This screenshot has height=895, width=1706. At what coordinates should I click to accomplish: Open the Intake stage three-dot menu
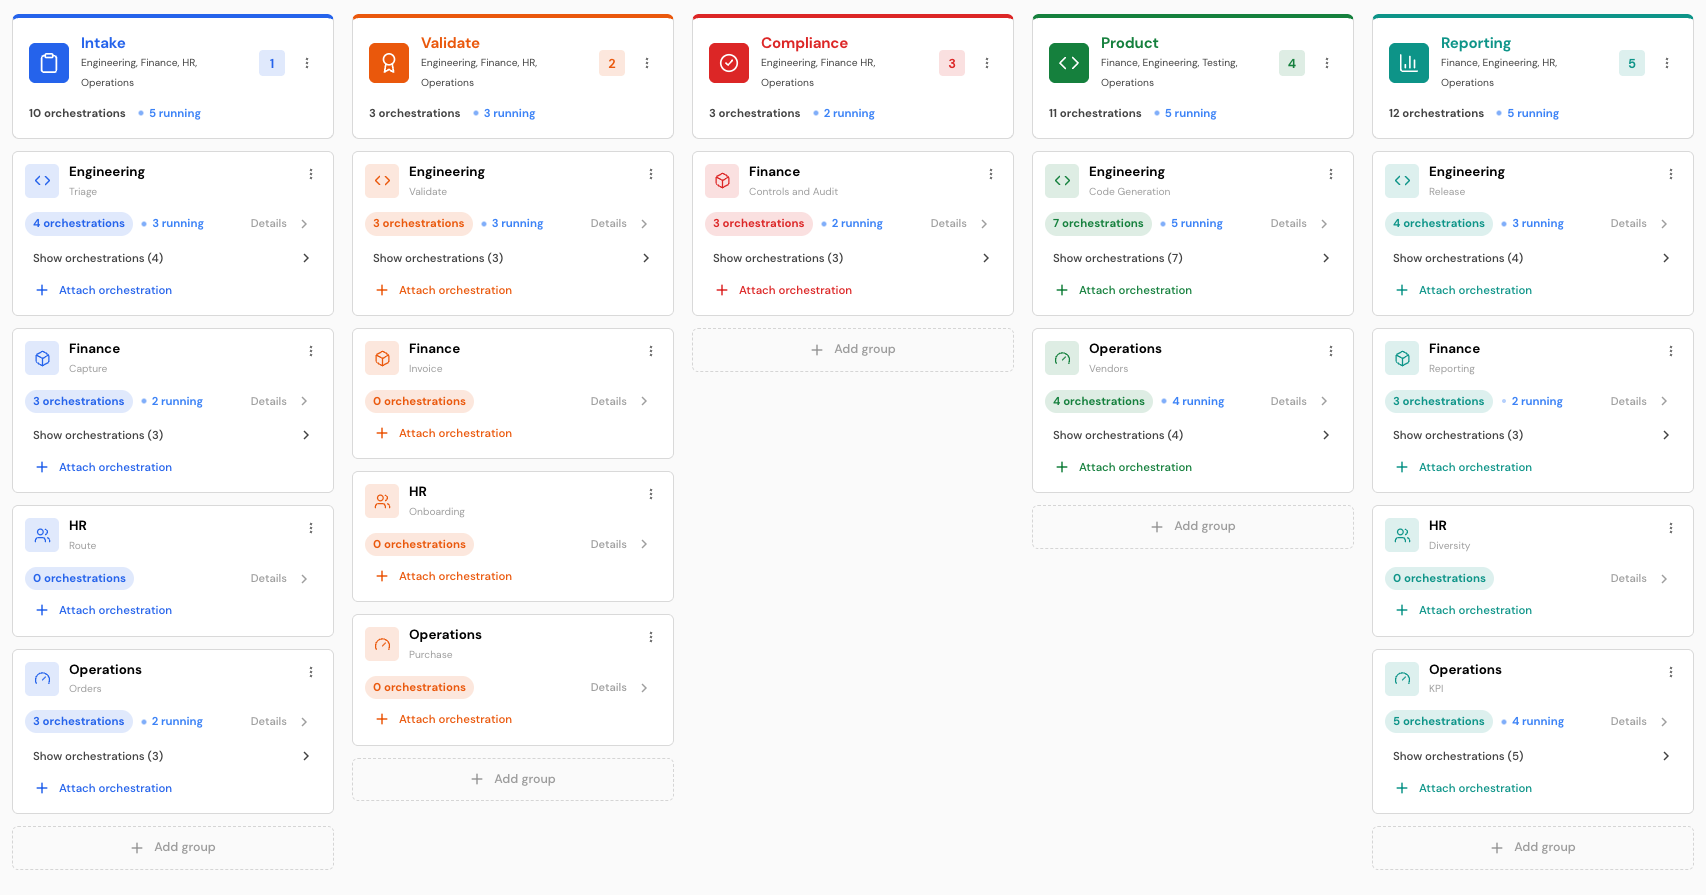click(x=307, y=63)
